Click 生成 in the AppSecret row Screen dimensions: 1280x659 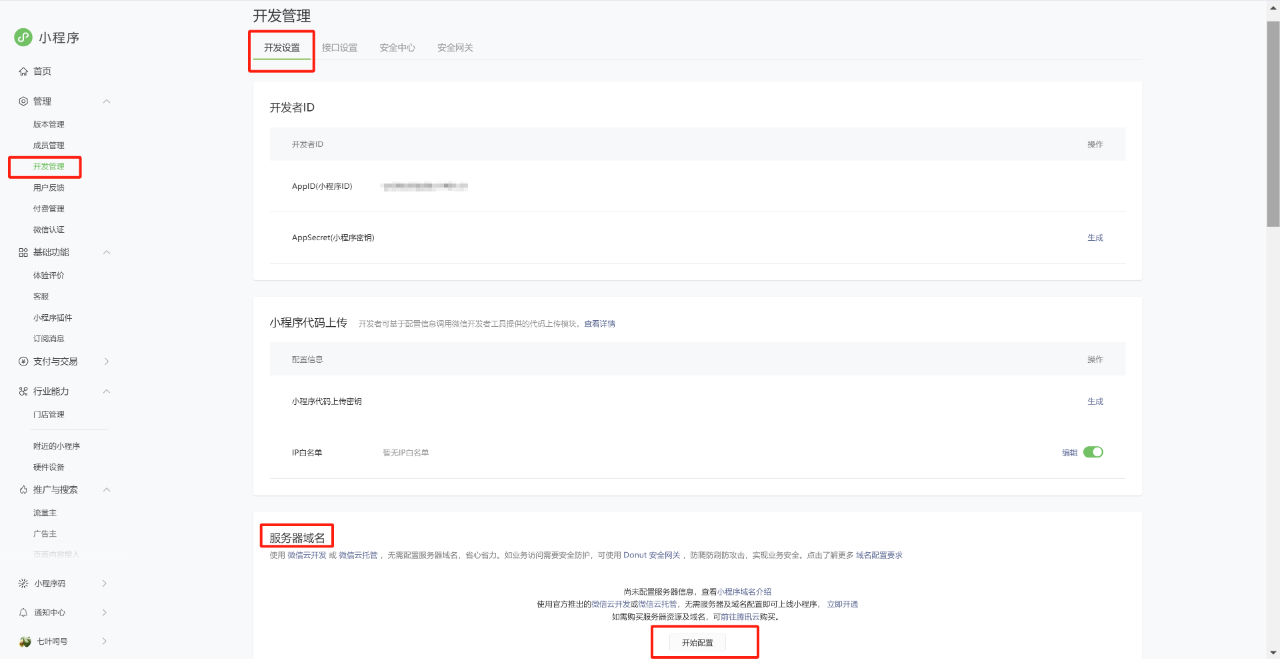(1095, 238)
